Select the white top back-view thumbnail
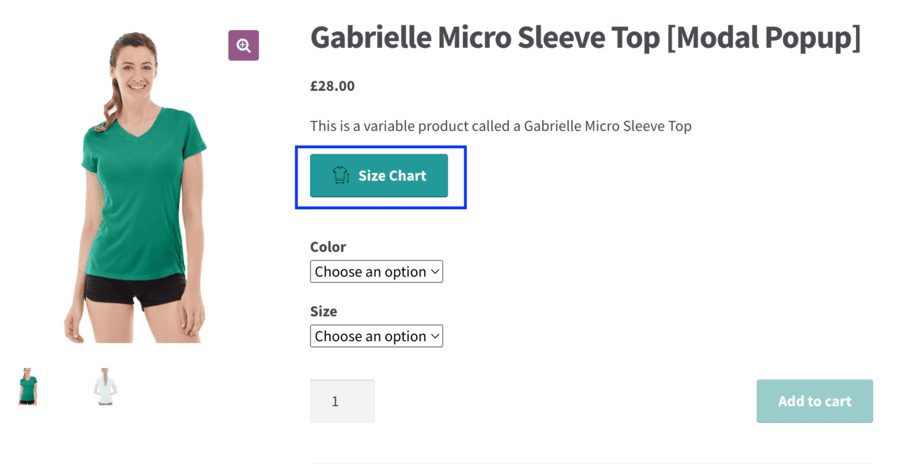This screenshot has height=475, width=900. point(105,387)
